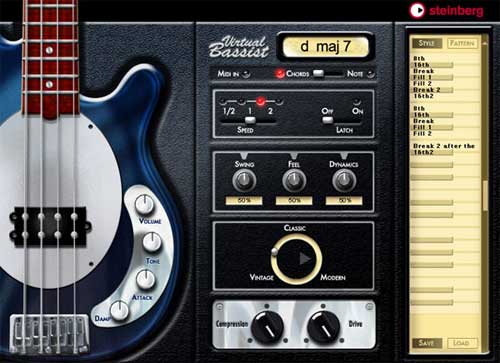The width and height of the screenshot is (500, 363).
Task: Click the Speed slider handle
Action: click(x=250, y=120)
